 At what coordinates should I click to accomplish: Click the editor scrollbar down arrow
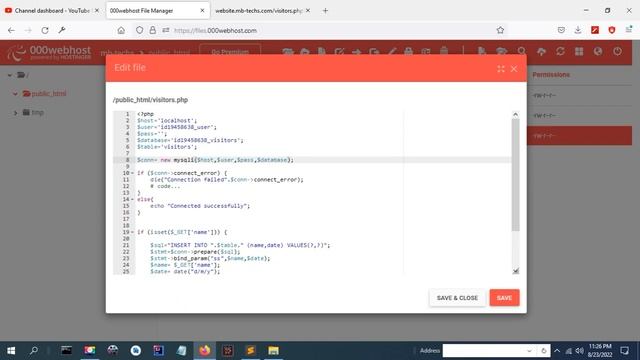tap(516, 271)
